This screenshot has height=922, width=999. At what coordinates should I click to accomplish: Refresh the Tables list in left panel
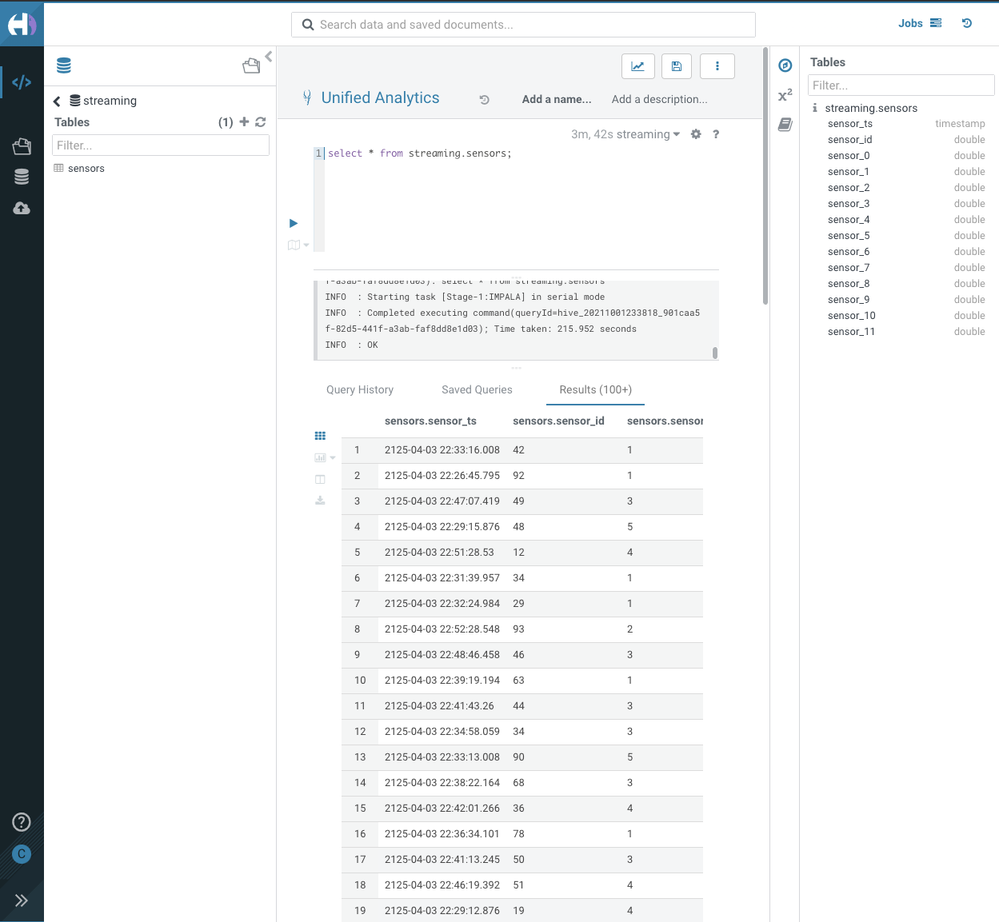pyautogui.click(x=261, y=122)
